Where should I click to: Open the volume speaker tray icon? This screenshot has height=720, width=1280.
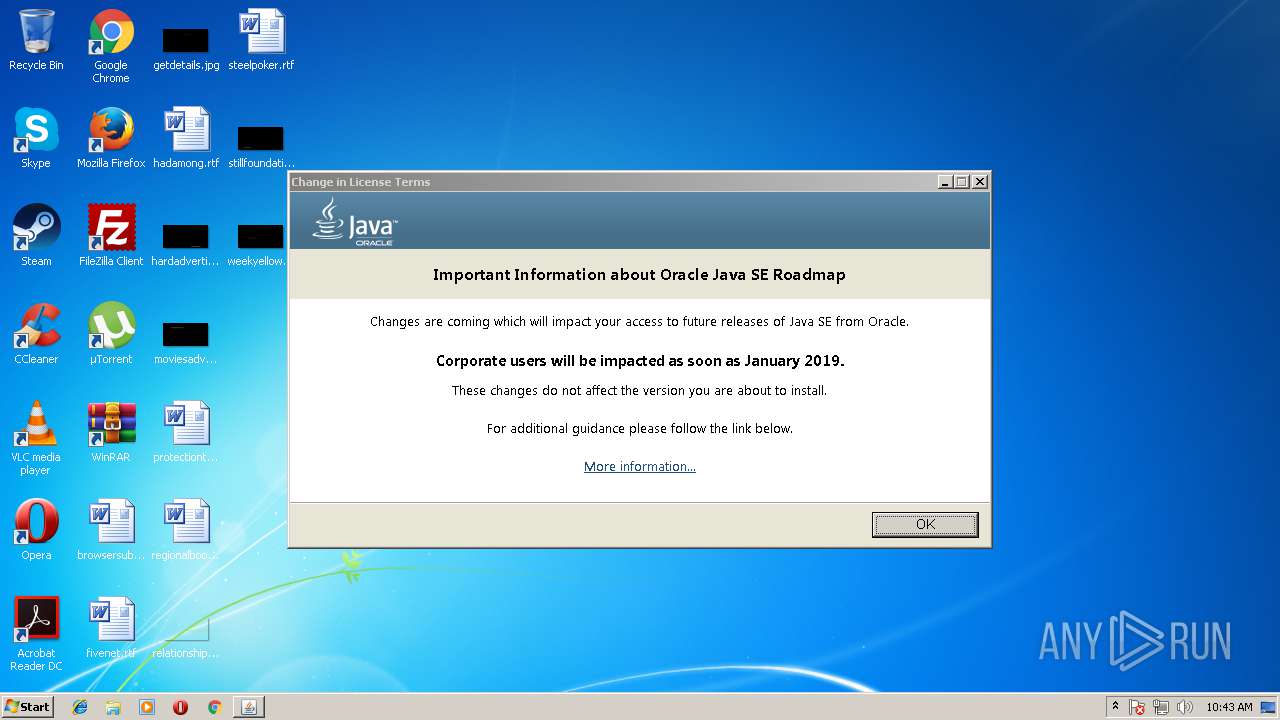pos(1185,707)
